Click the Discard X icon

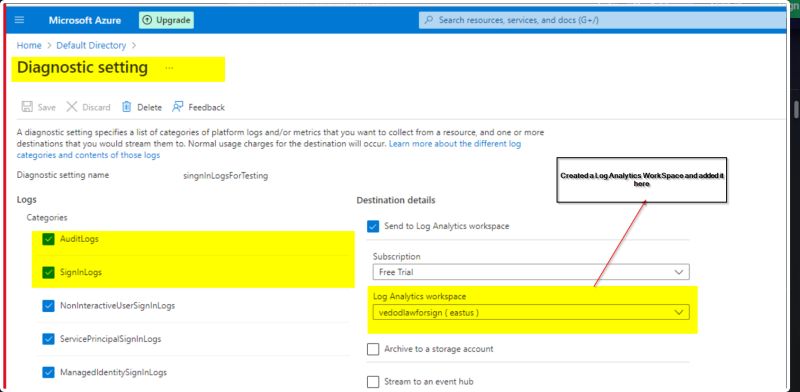pos(72,107)
